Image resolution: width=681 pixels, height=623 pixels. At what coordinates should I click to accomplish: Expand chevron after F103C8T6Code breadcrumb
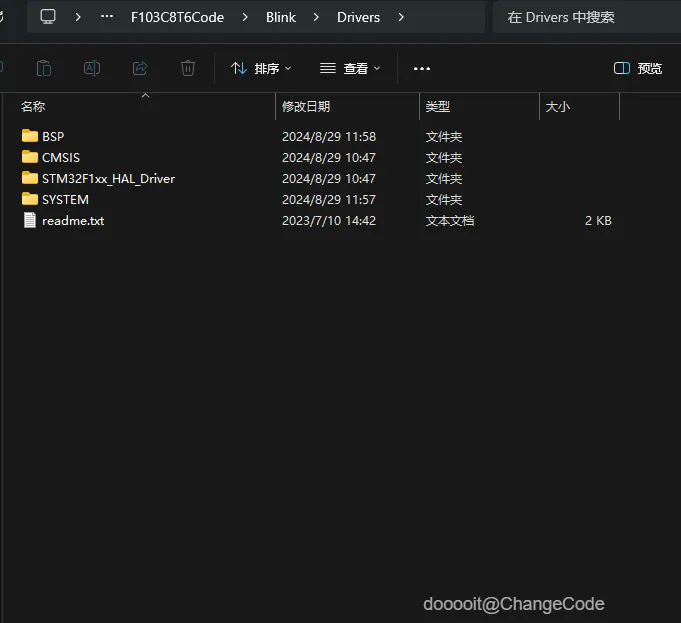(x=245, y=17)
